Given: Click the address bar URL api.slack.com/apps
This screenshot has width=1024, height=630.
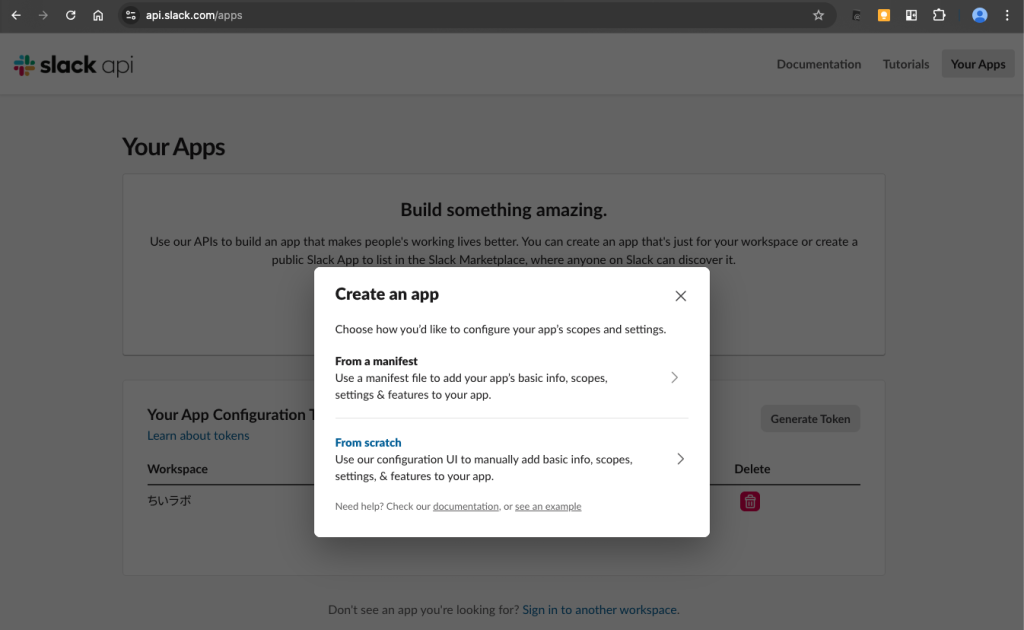Looking at the screenshot, I should point(194,15).
